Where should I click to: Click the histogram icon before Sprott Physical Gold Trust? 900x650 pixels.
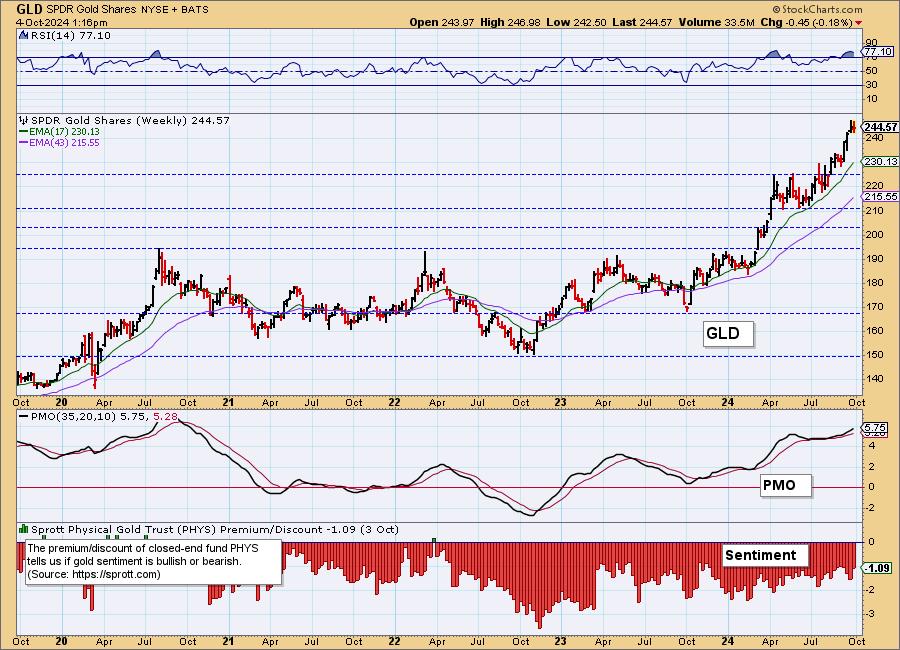(24, 529)
